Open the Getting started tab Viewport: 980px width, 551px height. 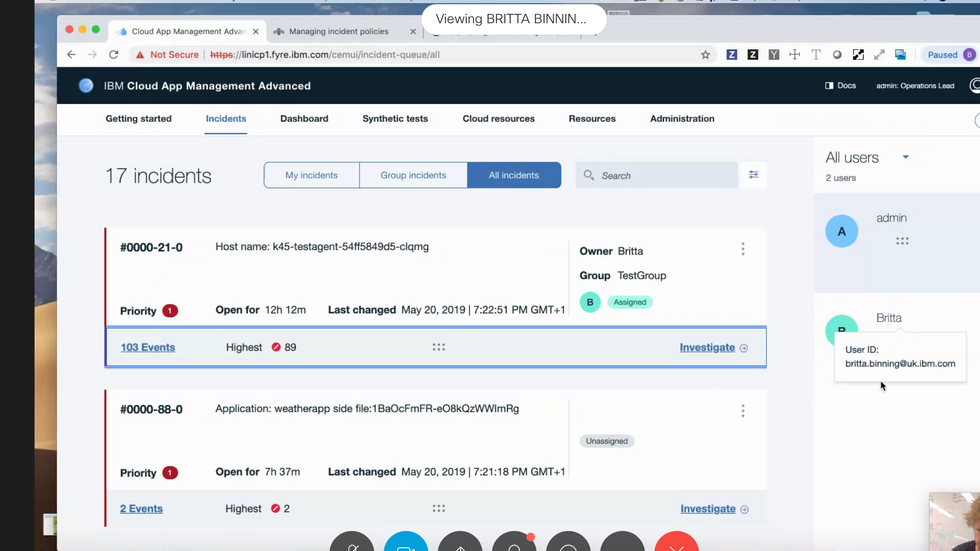(x=139, y=119)
